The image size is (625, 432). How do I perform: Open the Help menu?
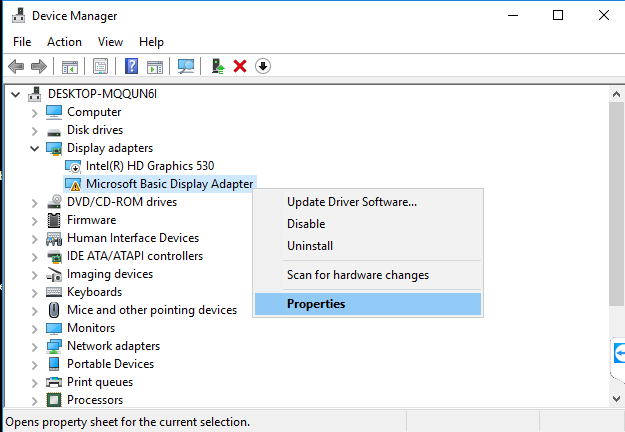(x=151, y=42)
